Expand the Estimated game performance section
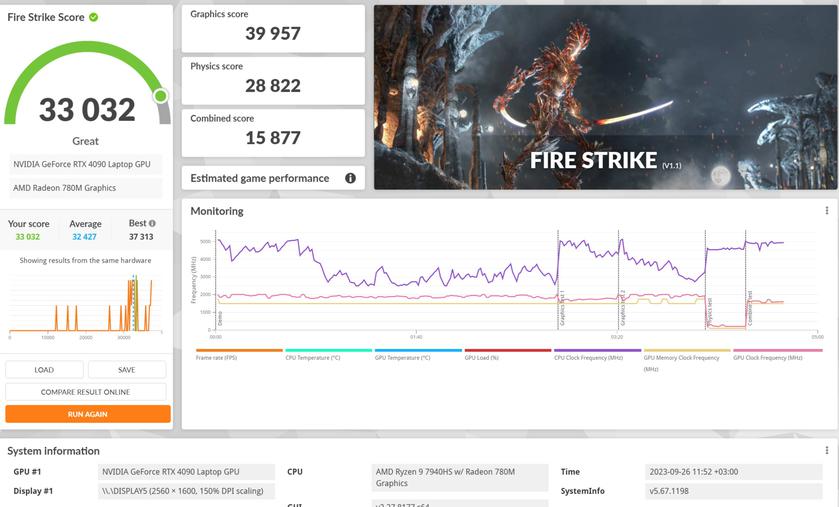This screenshot has height=507, width=839. 260,178
